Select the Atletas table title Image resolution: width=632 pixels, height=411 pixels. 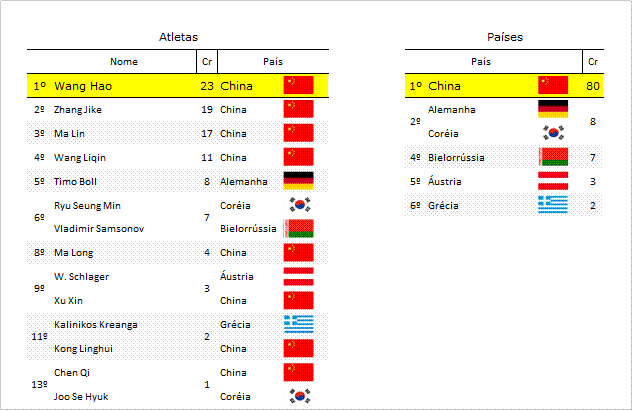point(178,37)
